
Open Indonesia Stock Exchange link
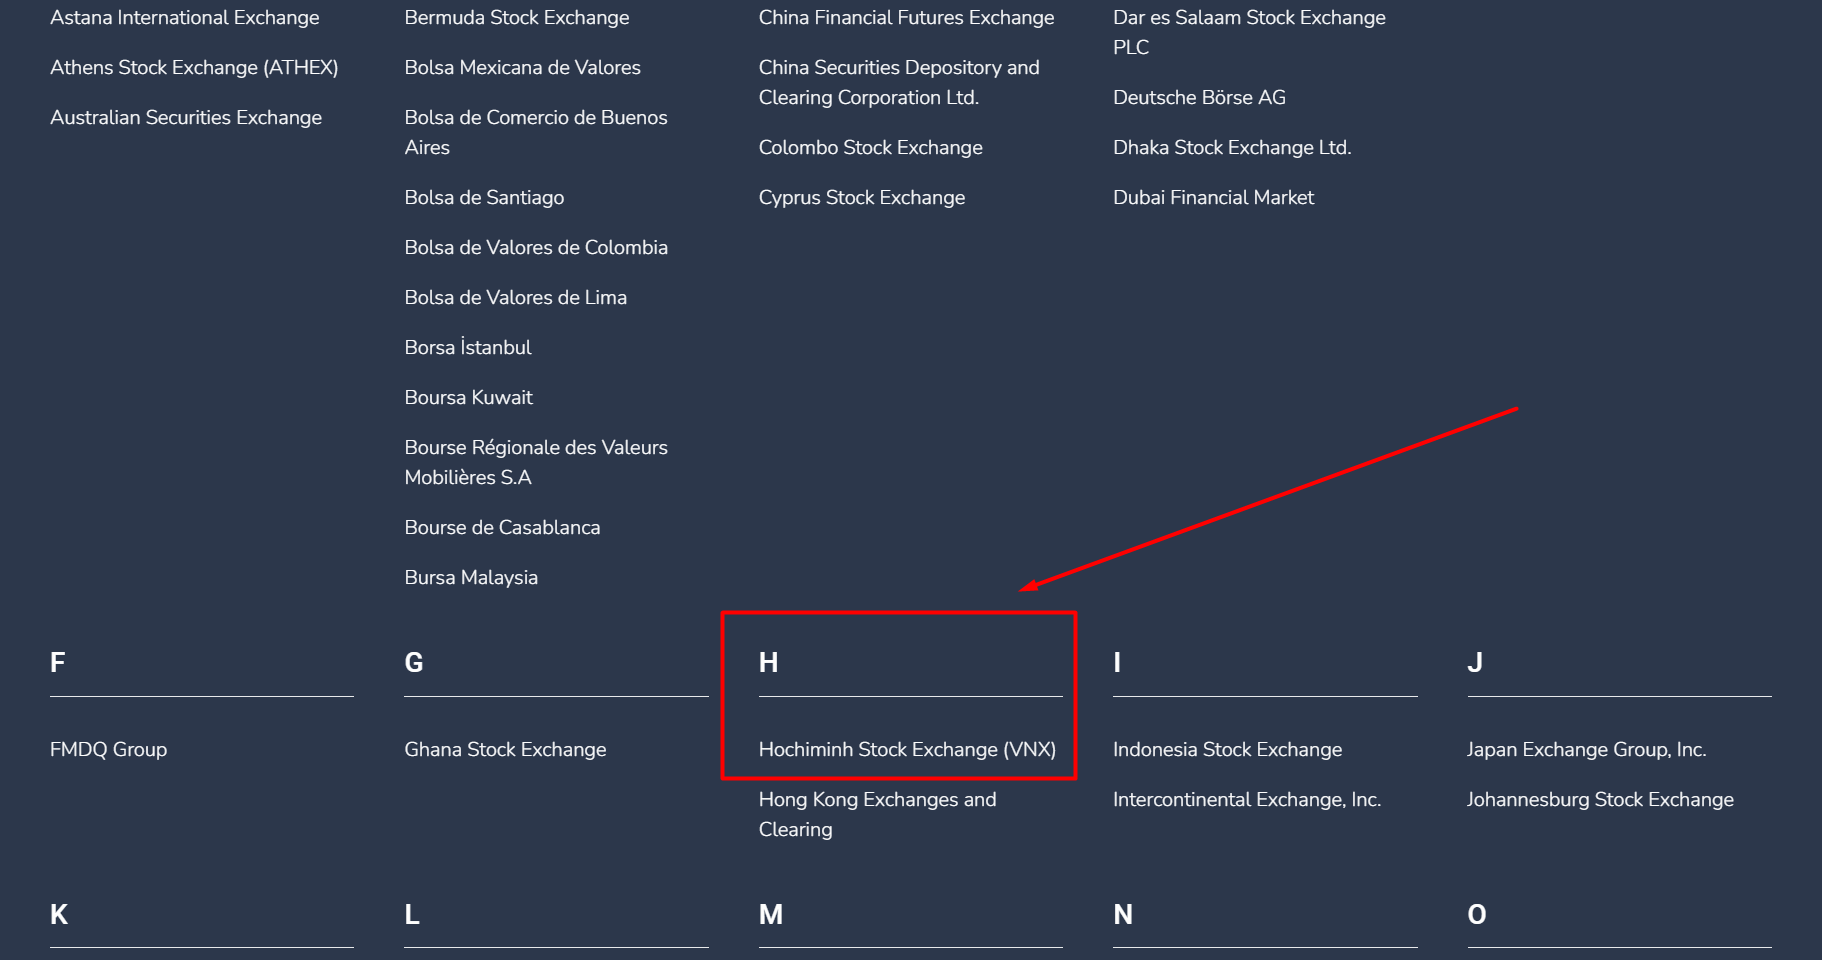tap(1228, 749)
